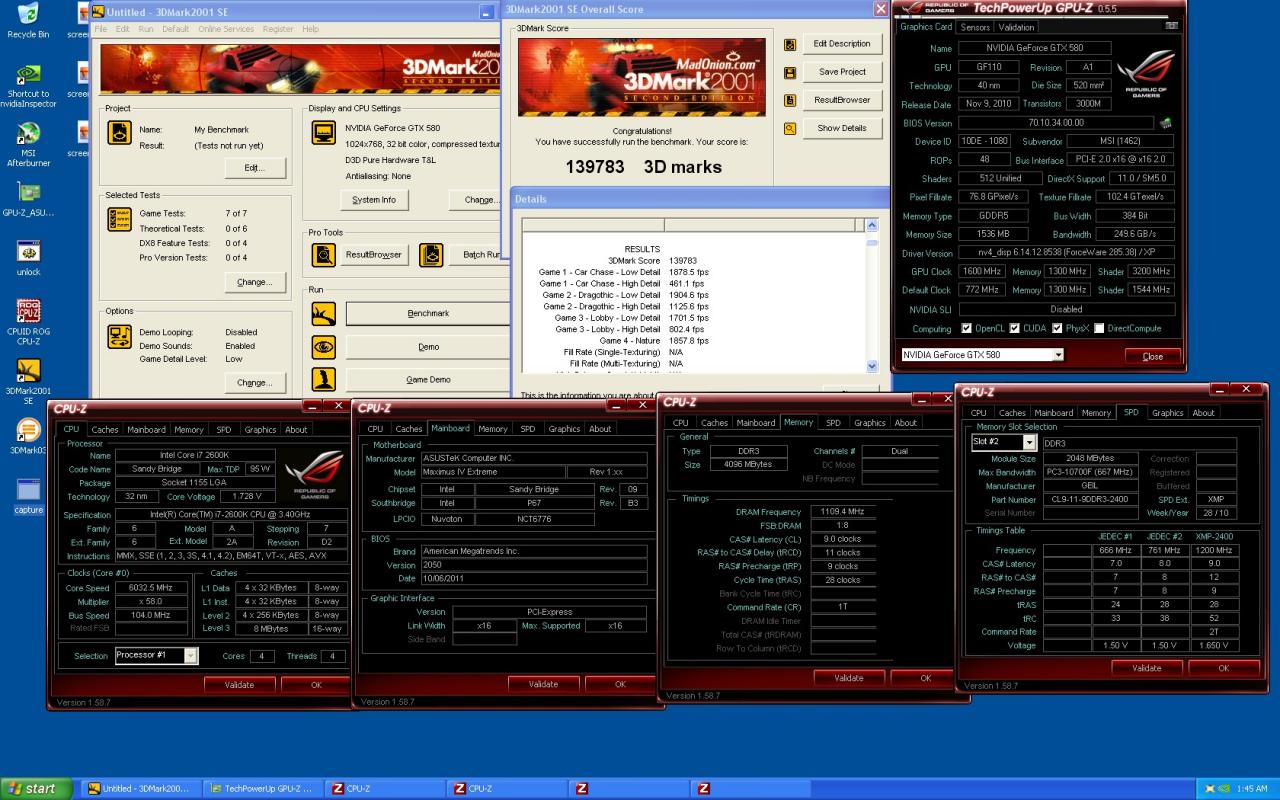Viewport: 1280px width, 800px height.
Task: Open the File menu in 3DMark2001
Action: click(x=100, y=29)
